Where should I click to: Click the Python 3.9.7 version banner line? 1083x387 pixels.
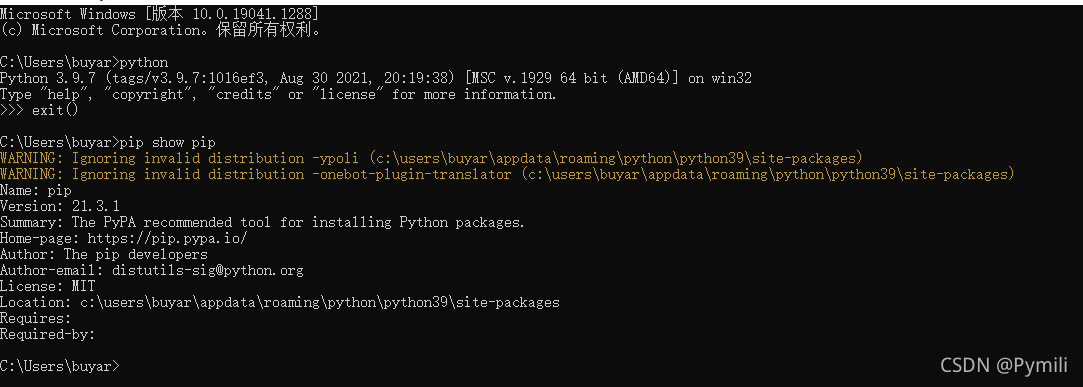[x=376, y=79]
